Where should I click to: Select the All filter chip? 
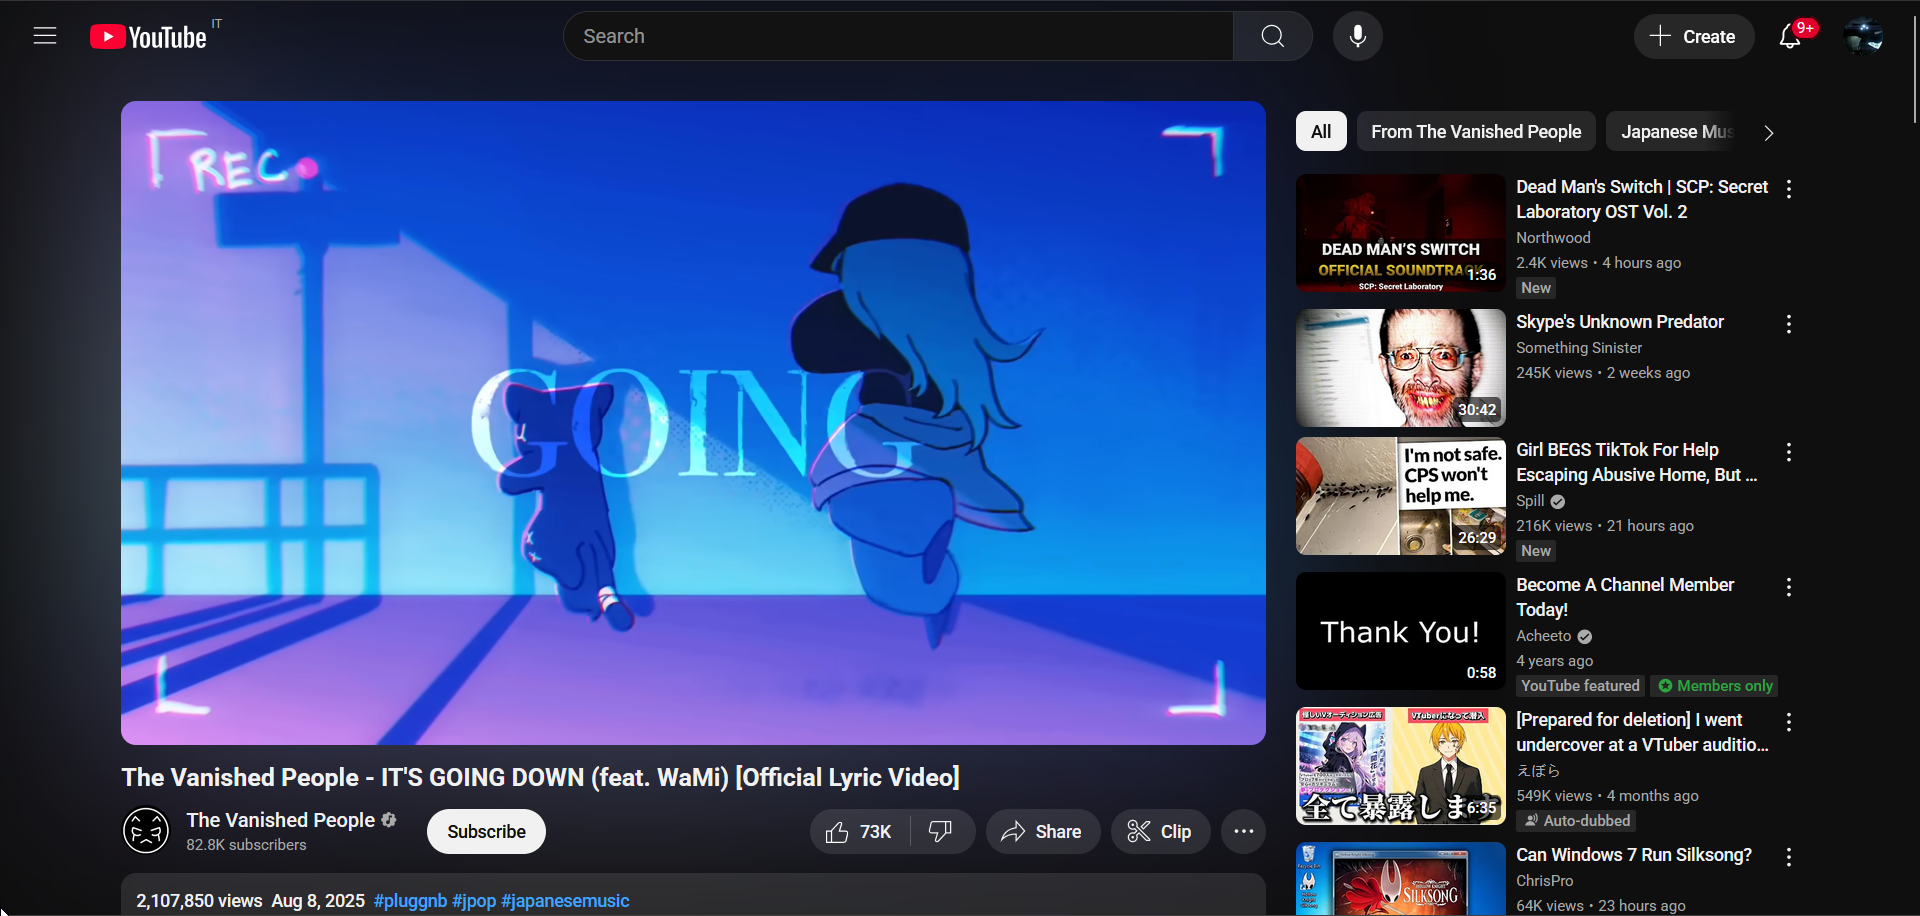click(x=1321, y=132)
